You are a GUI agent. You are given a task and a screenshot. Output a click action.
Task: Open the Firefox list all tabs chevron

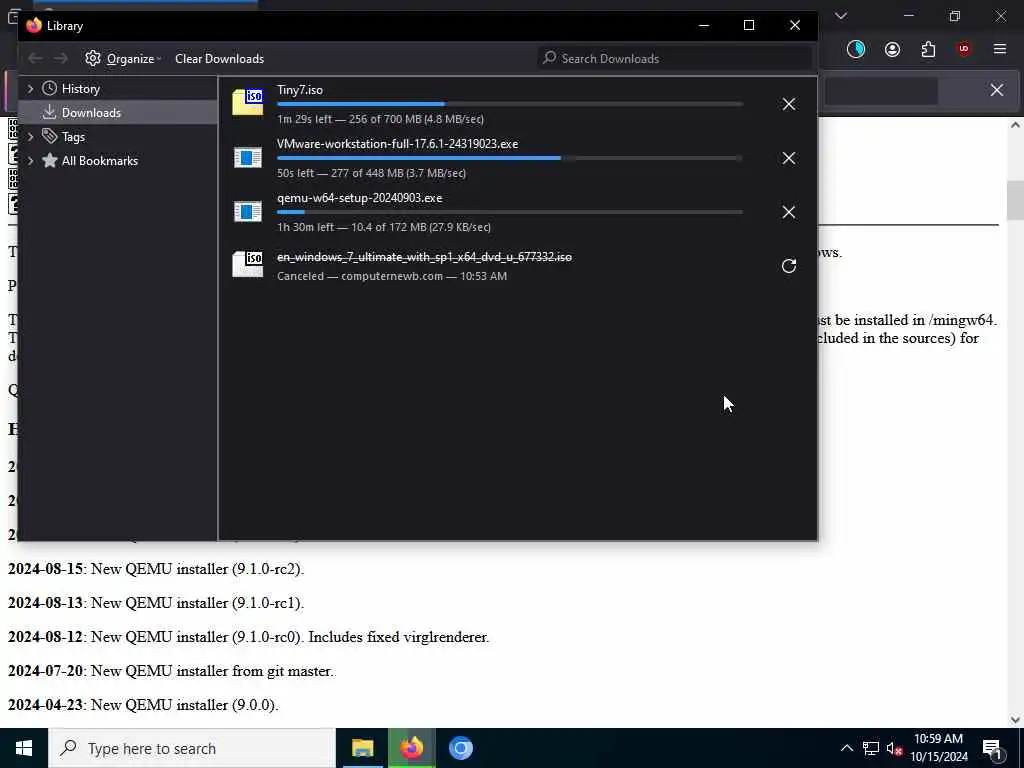(841, 16)
